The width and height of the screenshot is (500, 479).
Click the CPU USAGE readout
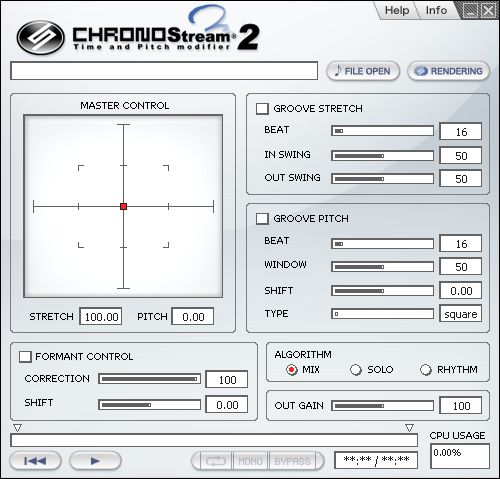point(460,456)
